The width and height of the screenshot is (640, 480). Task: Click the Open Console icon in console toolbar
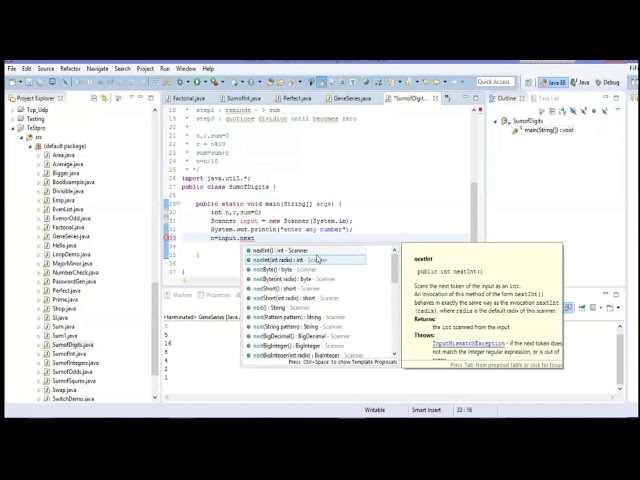tap(611, 308)
